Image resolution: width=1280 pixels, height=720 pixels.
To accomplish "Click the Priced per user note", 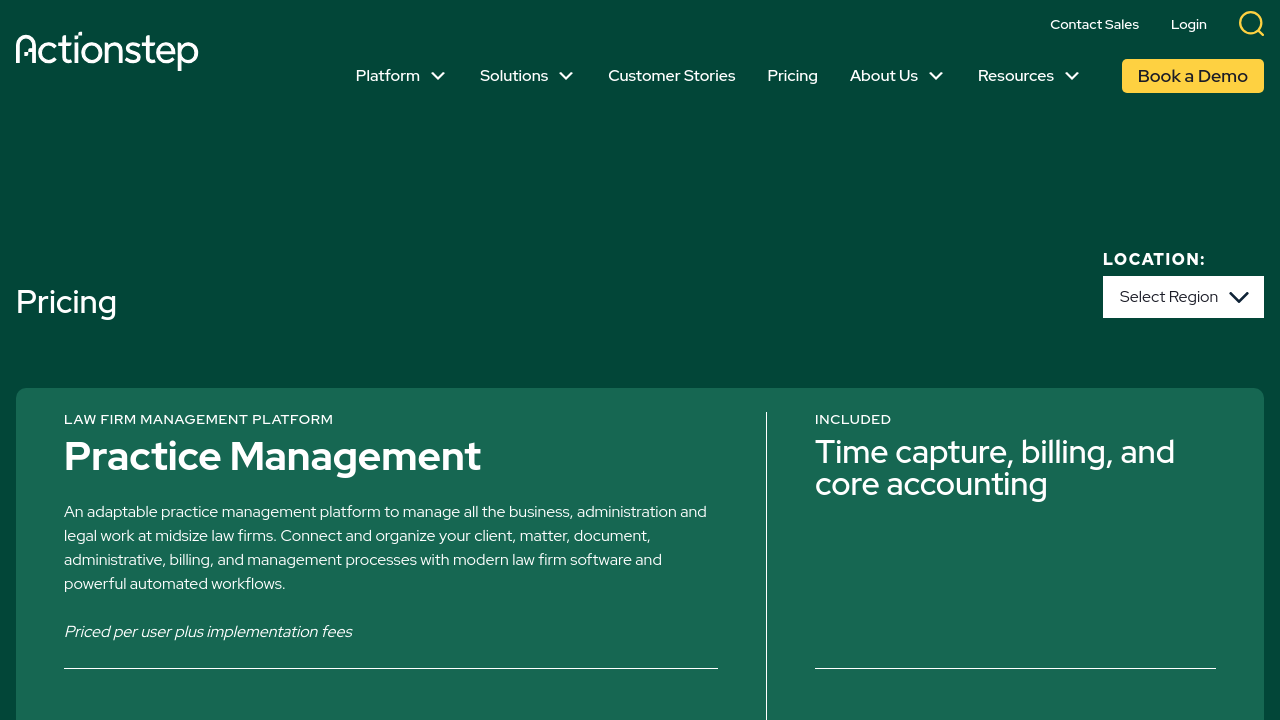I will (208, 632).
